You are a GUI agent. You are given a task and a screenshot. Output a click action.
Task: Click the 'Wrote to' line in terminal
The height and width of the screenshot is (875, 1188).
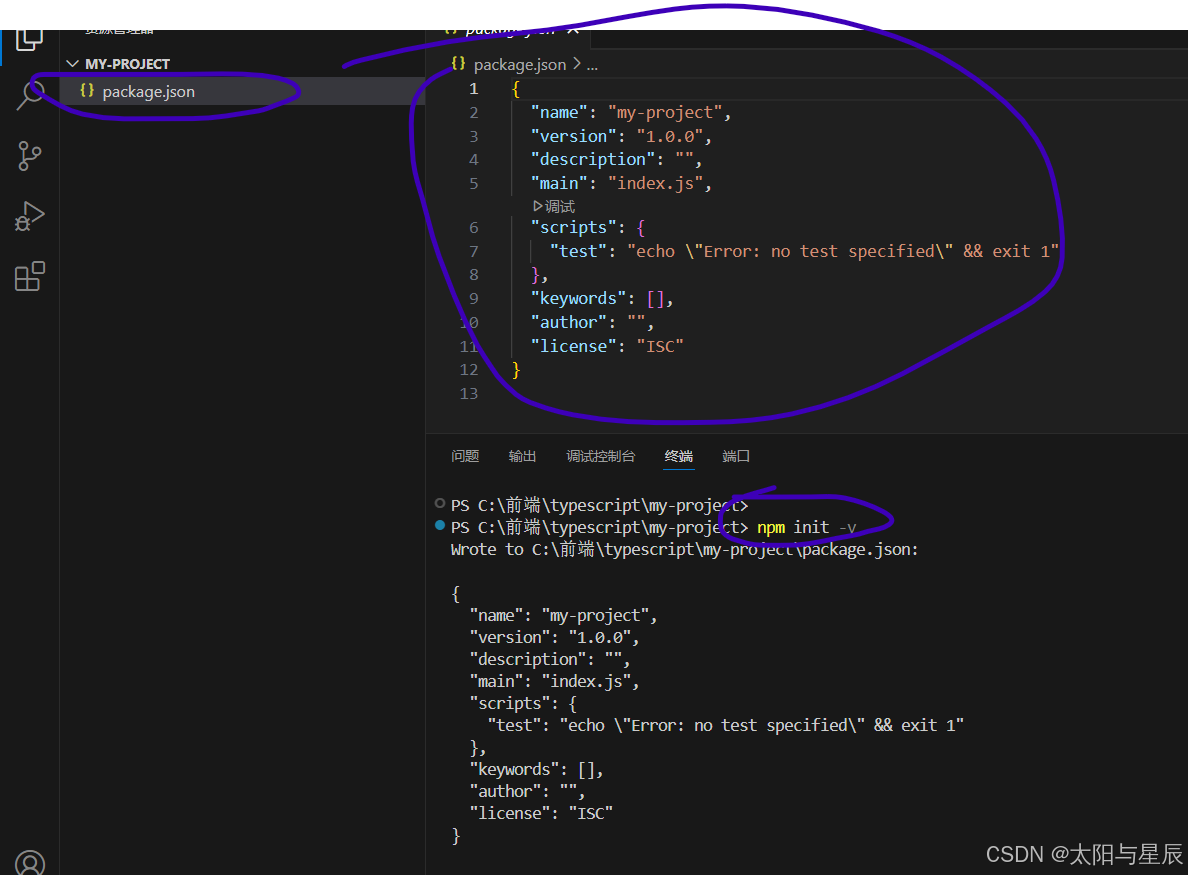(684, 549)
